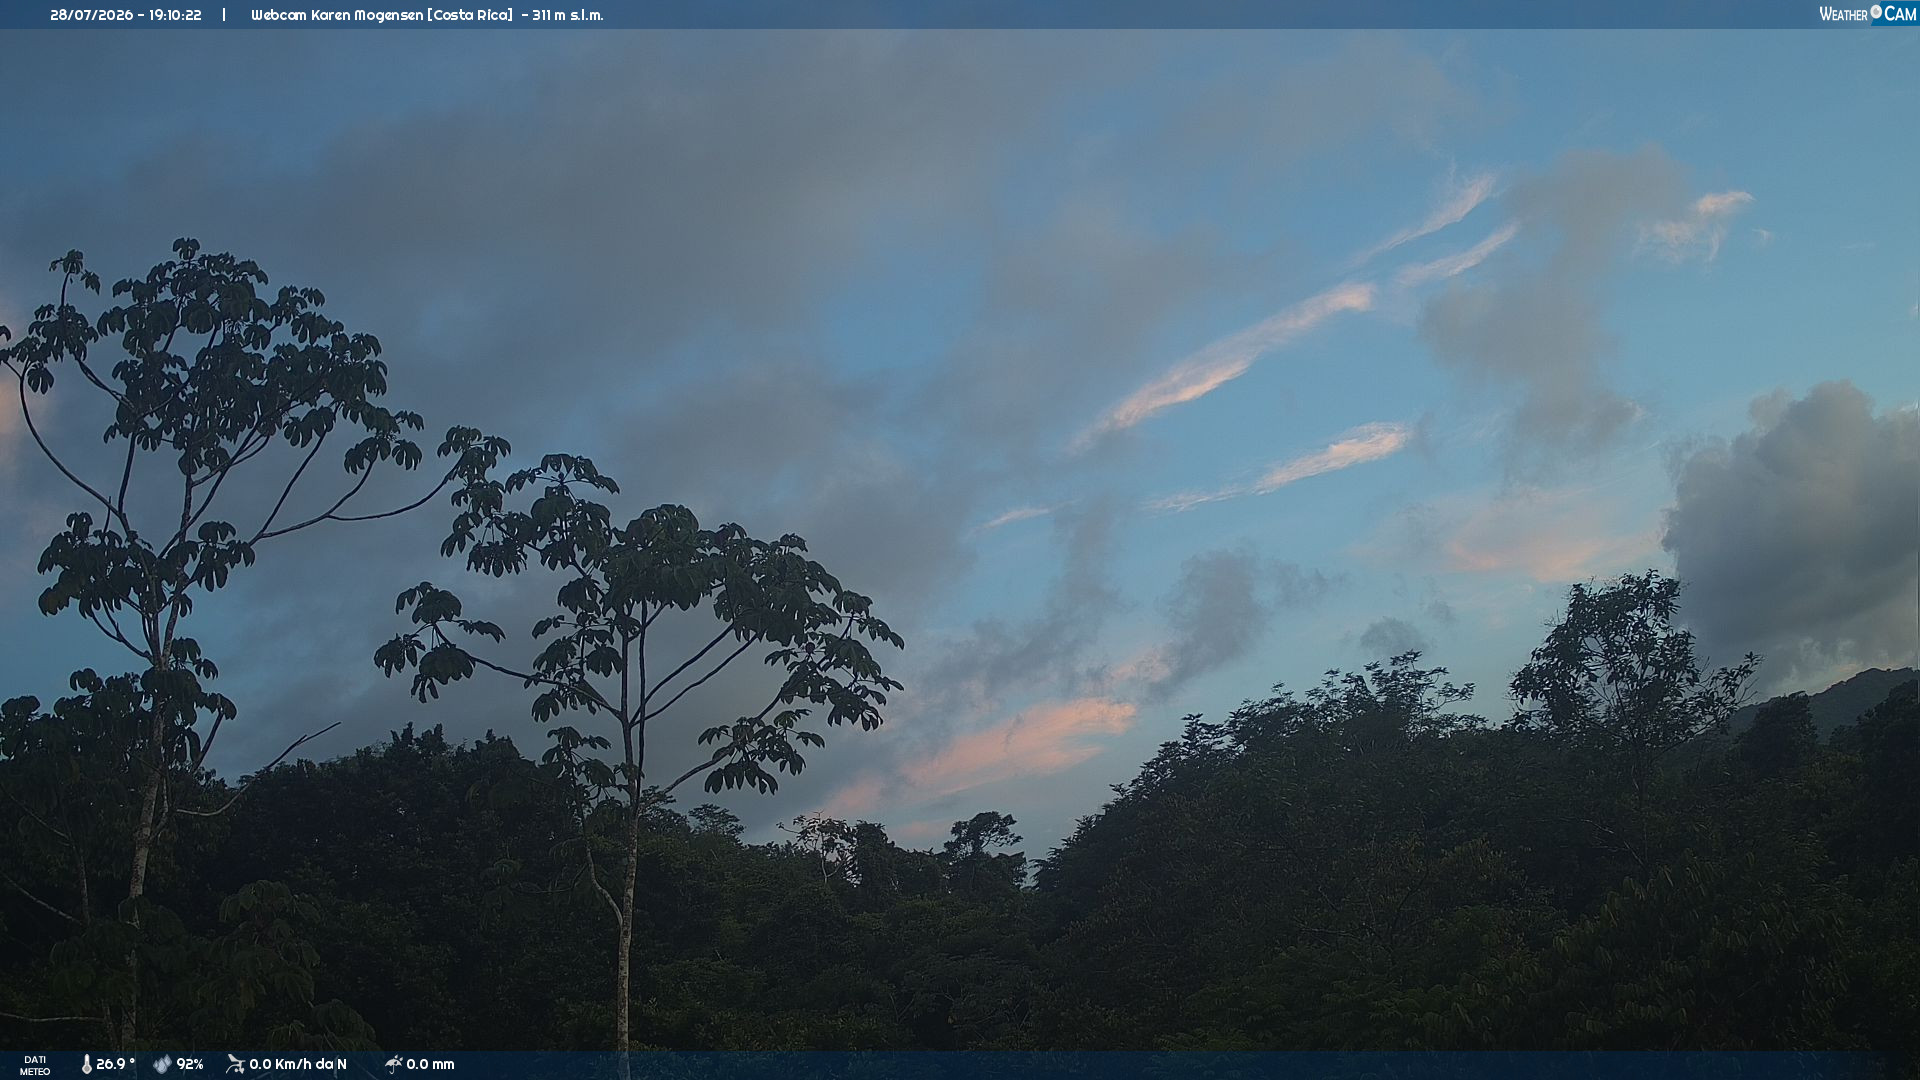The image size is (1920, 1080).
Task: Click the '0.0 mm' rainfall value
Action: [430, 1064]
